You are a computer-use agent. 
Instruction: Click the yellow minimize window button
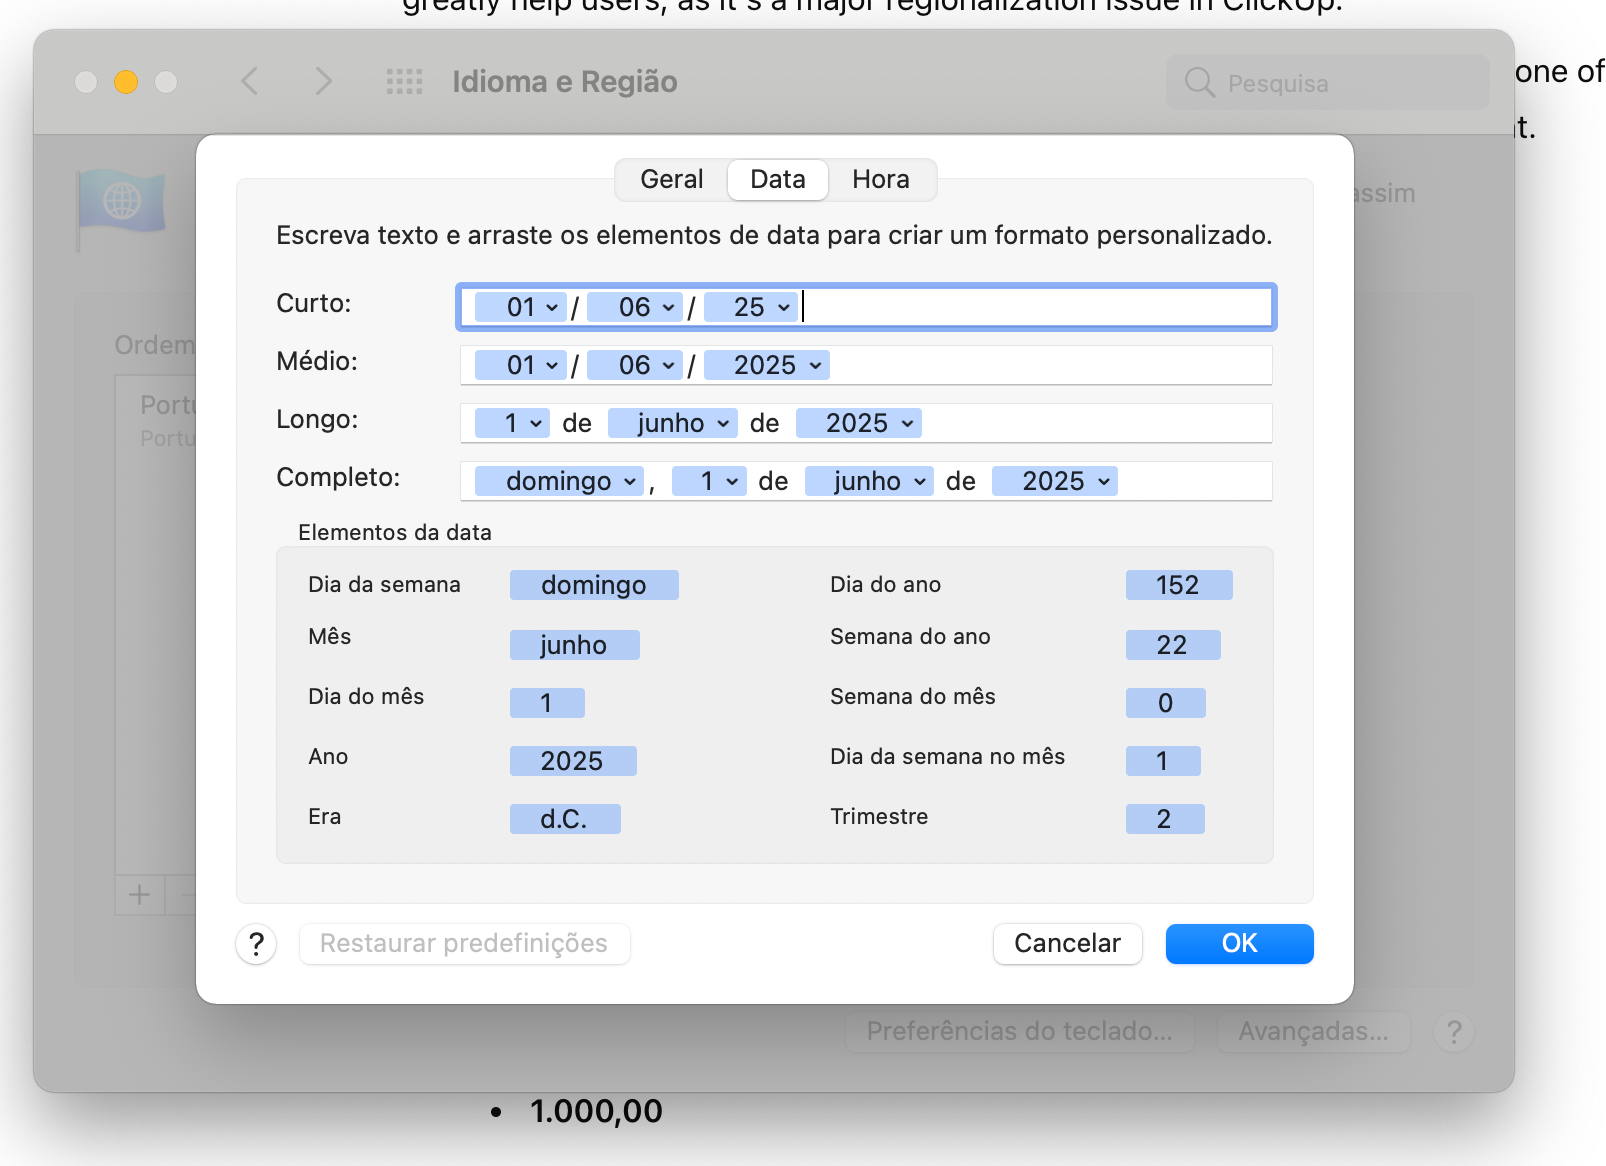point(126,82)
